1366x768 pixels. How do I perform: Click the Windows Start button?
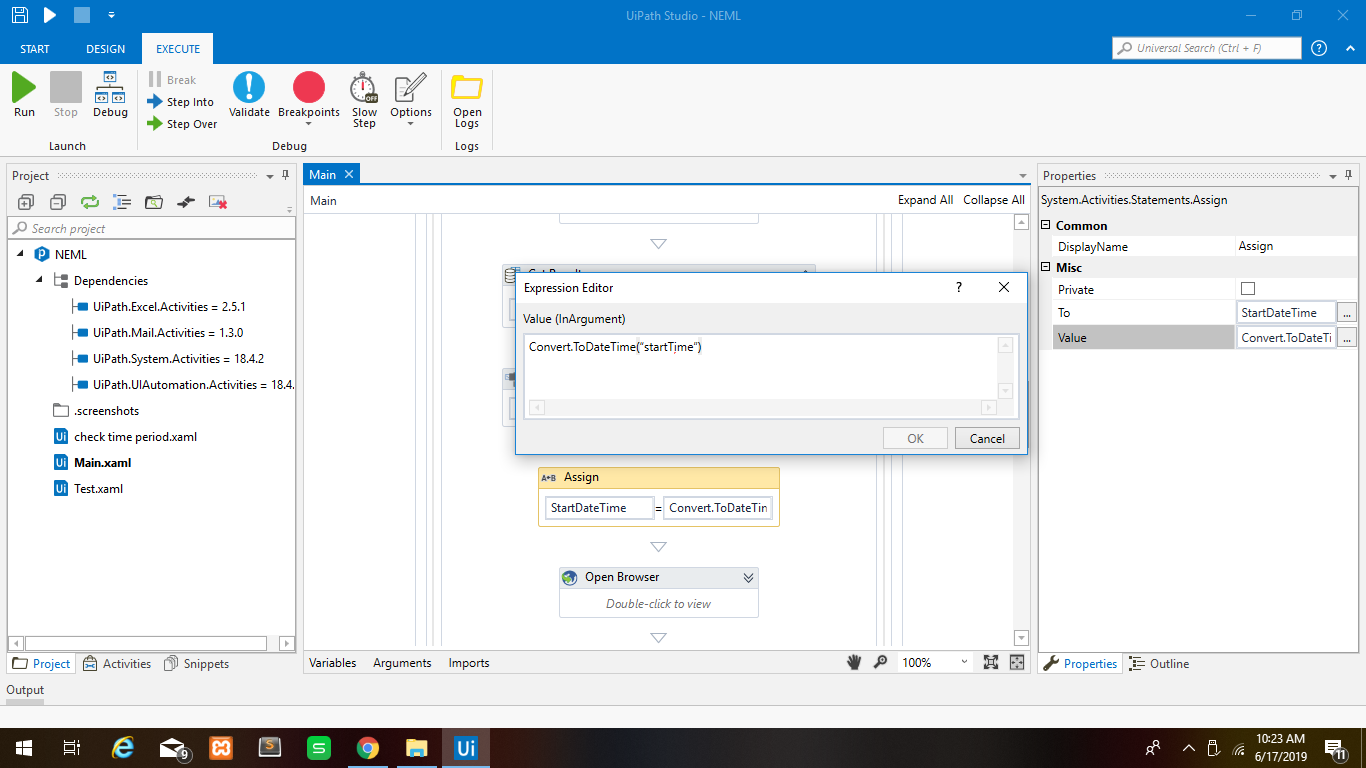coord(24,748)
